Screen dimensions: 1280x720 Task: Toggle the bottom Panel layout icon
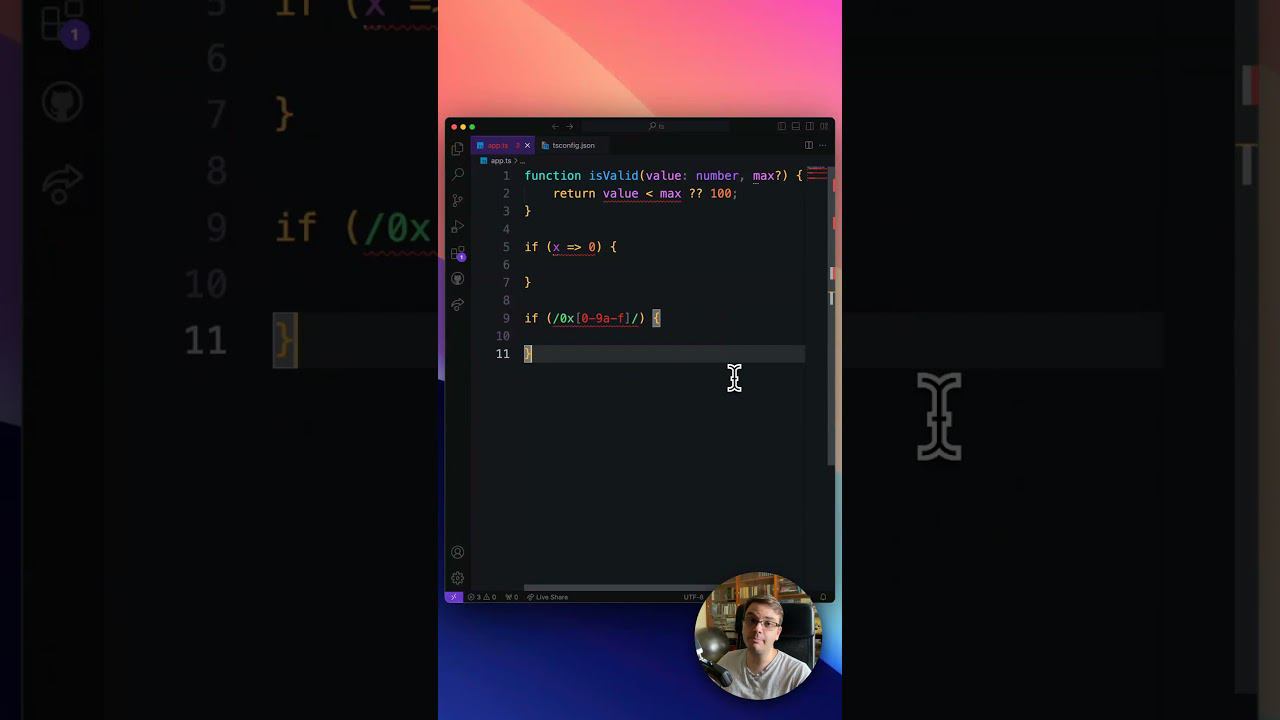[x=796, y=127]
